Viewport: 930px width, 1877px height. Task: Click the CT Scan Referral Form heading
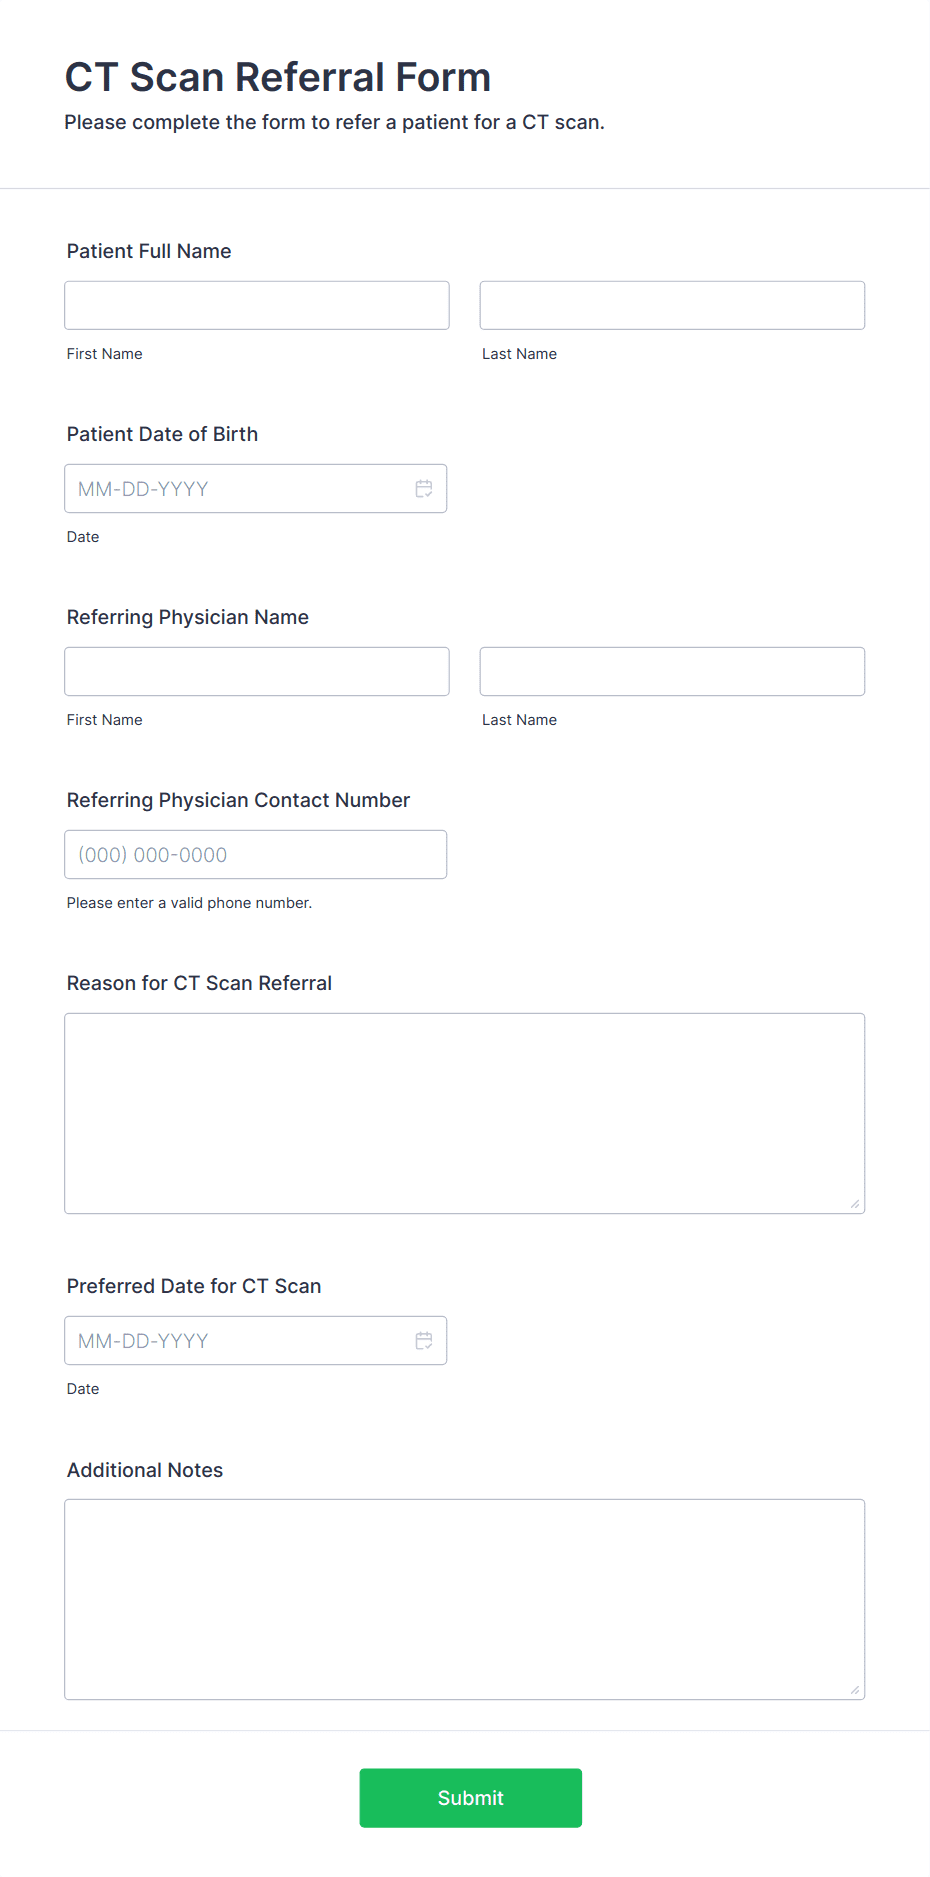point(278,77)
